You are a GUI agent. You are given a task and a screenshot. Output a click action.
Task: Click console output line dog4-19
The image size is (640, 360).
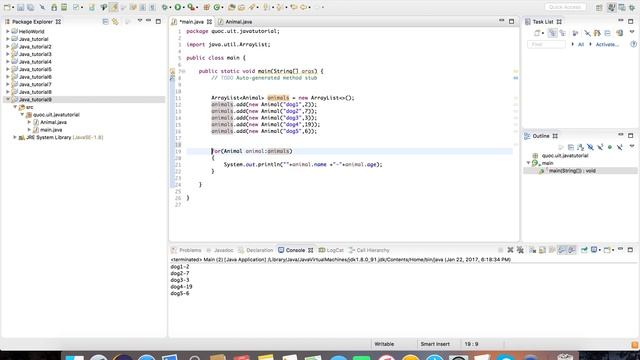click(x=181, y=287)
